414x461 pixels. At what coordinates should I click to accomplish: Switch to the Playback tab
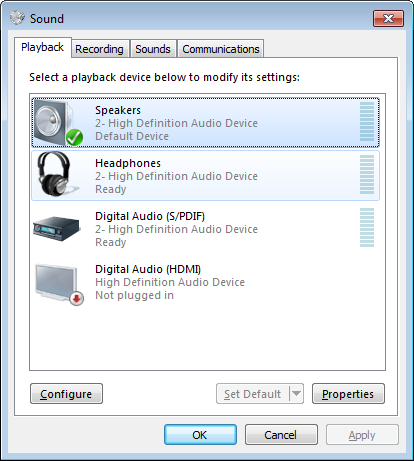(x=43, y=47)
